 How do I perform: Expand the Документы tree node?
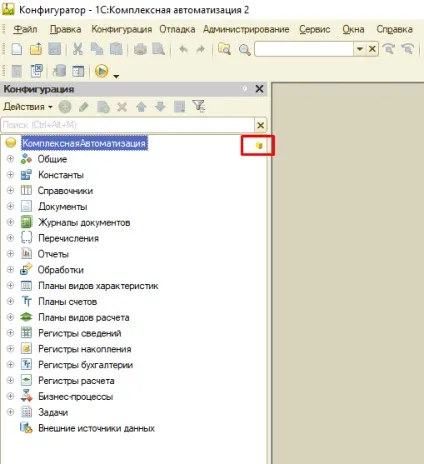tap(10, 206)
